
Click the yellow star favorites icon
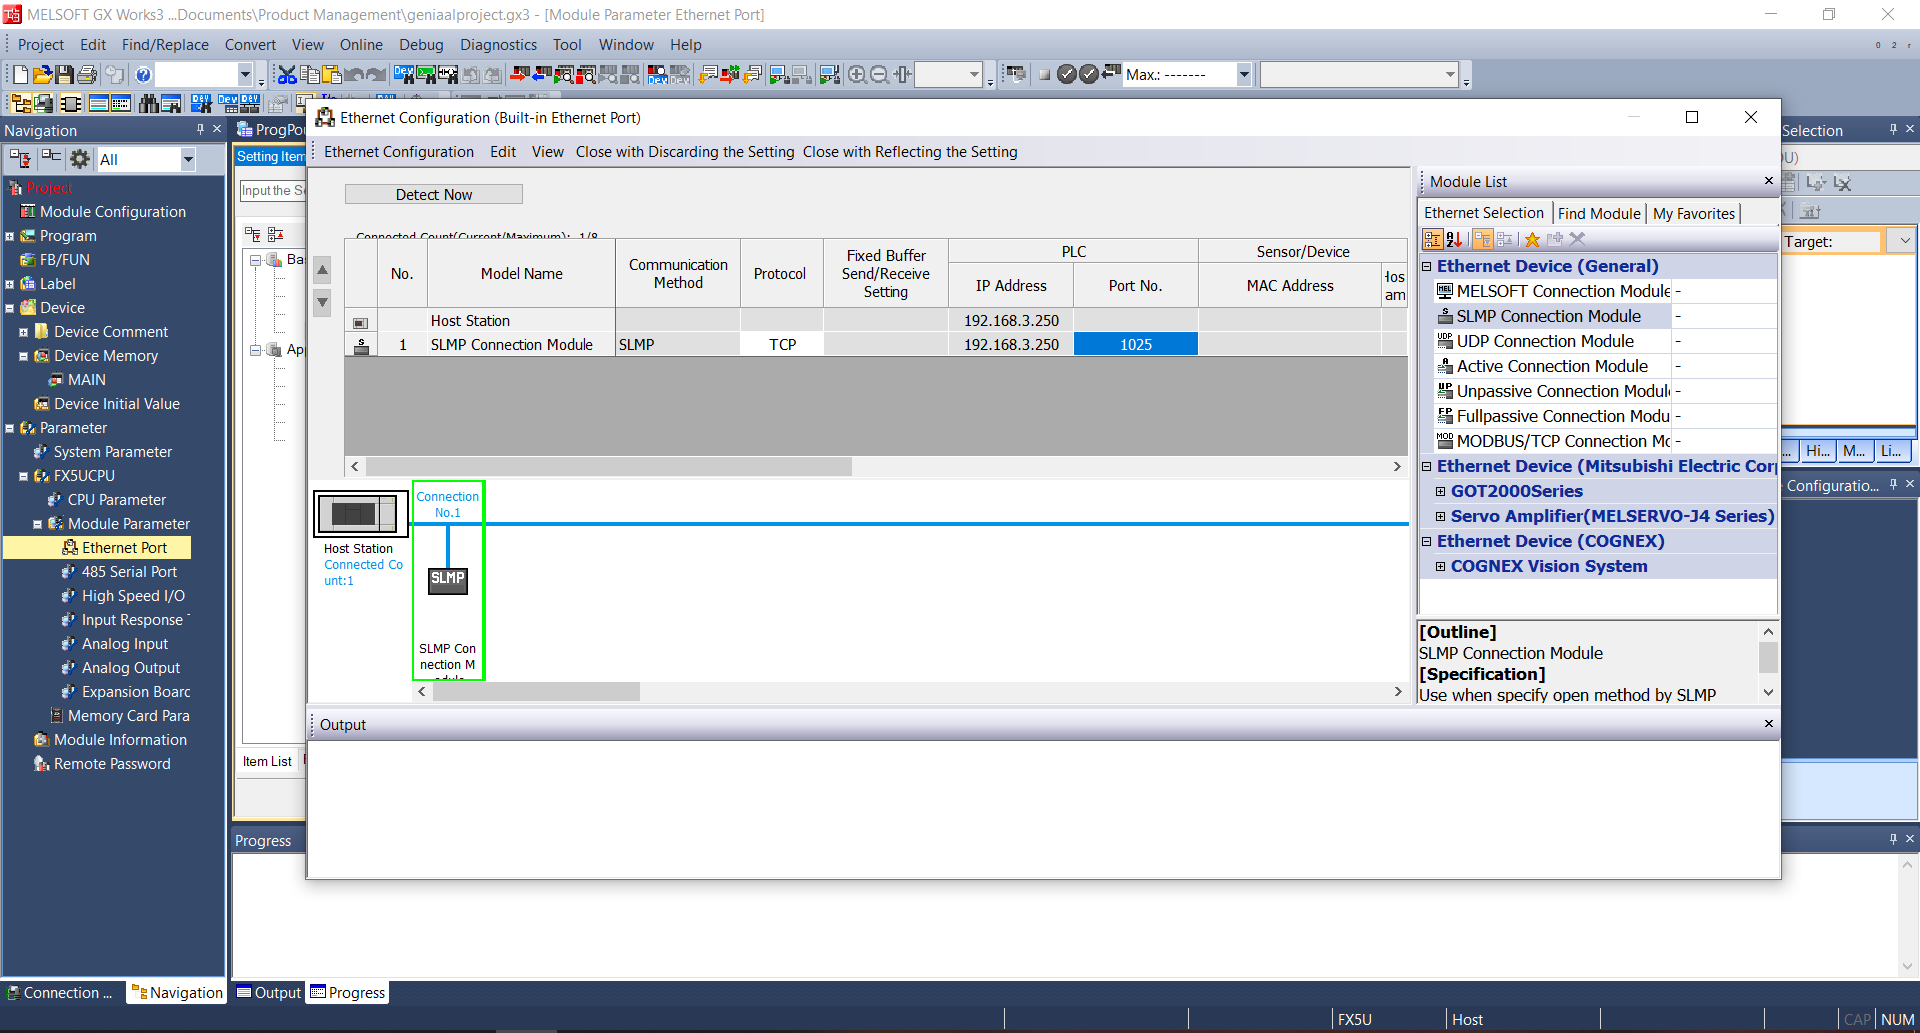(1532, 239)
